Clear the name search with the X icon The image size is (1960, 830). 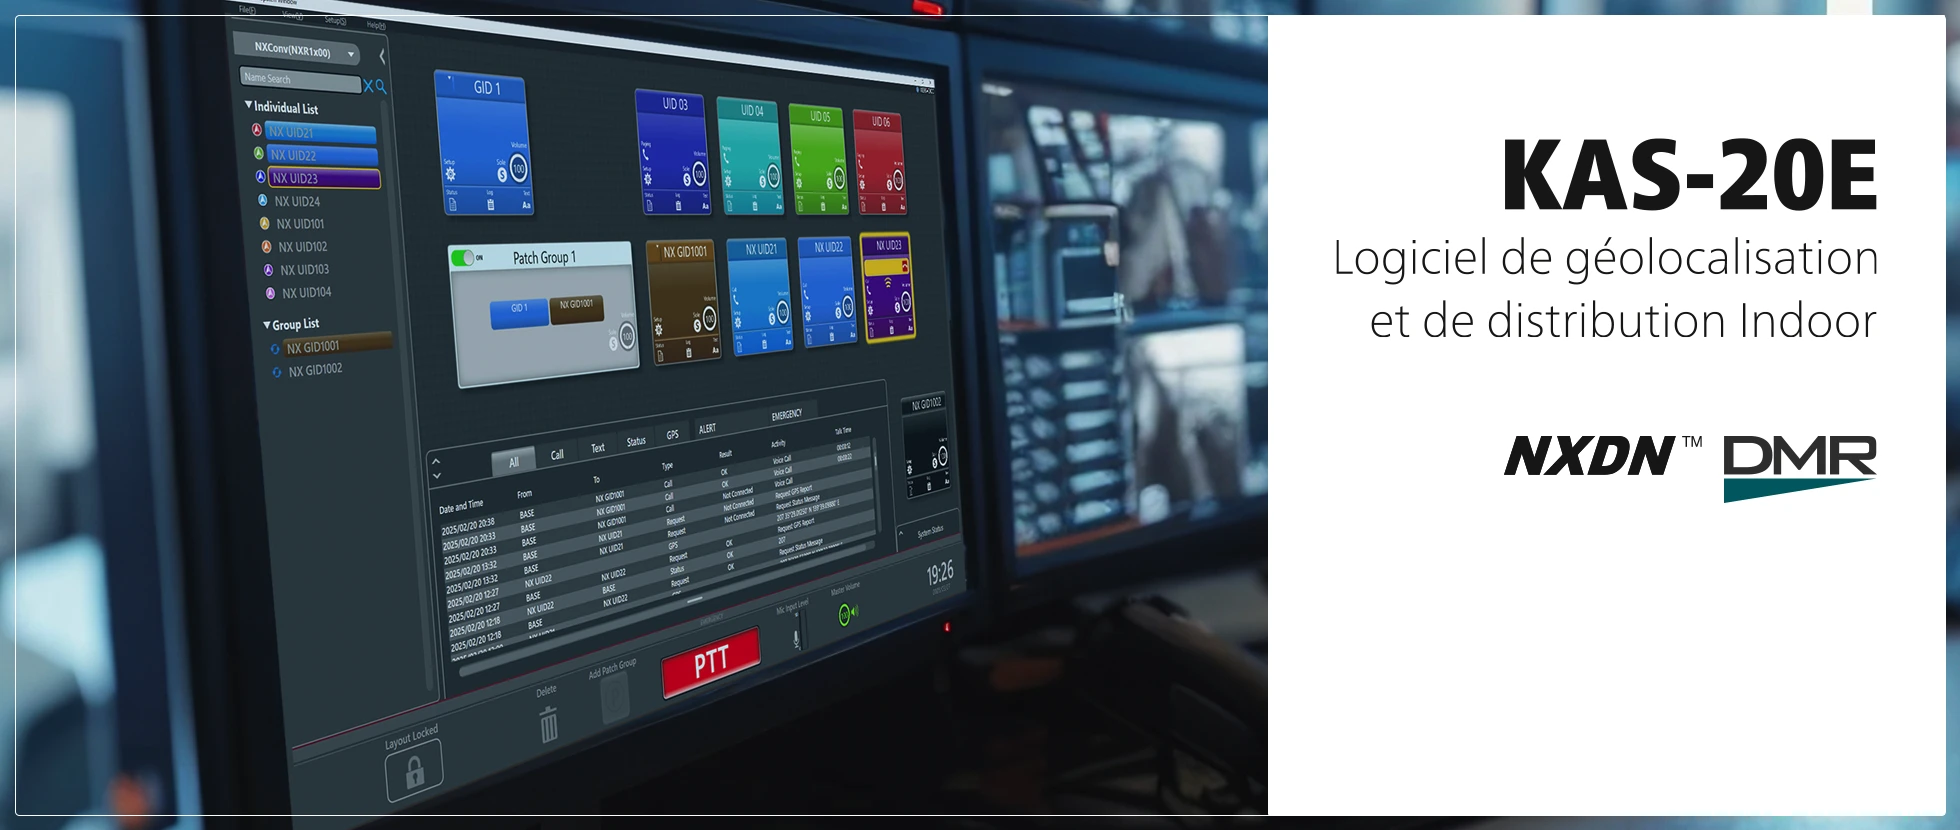pyautogui.click(x=368, y=86)
